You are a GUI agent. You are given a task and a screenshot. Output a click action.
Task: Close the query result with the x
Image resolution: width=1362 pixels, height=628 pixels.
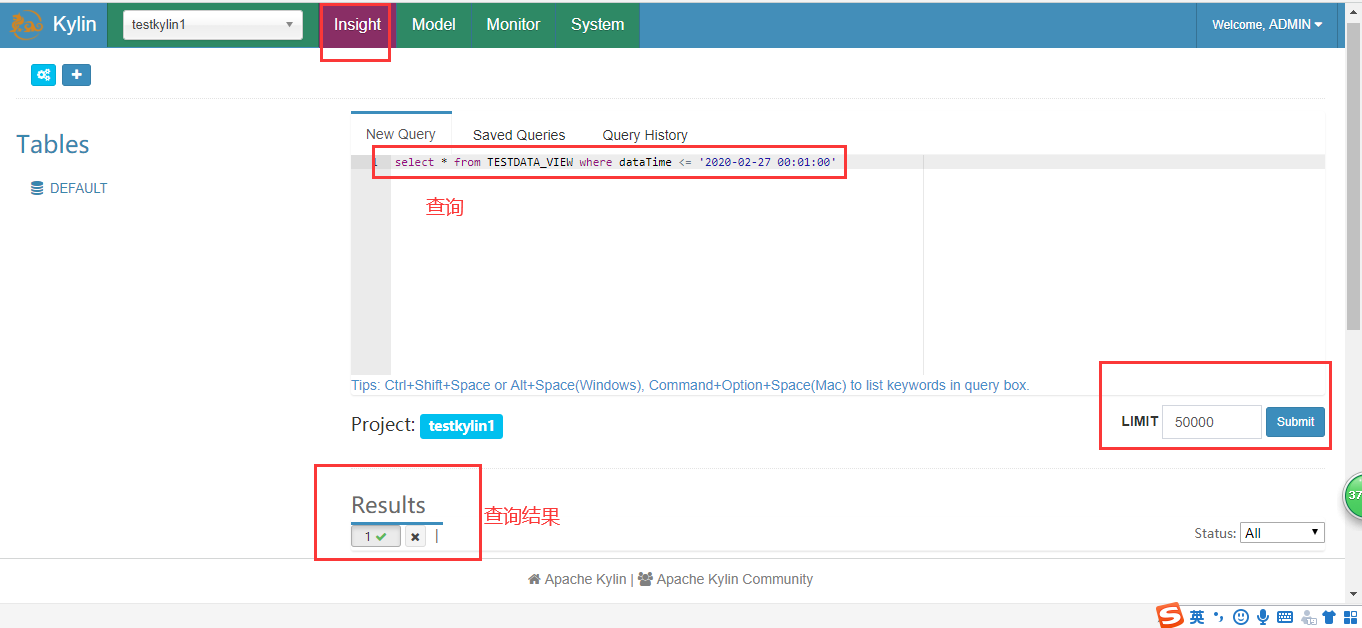click(415, 537)
